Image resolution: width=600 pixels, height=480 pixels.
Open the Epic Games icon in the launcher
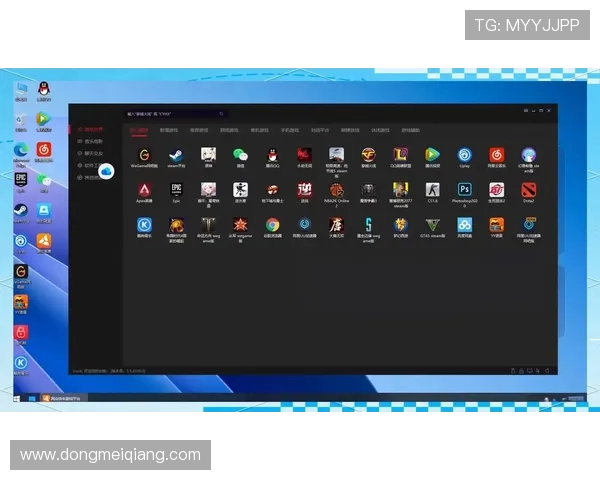[x=176, y=189]
